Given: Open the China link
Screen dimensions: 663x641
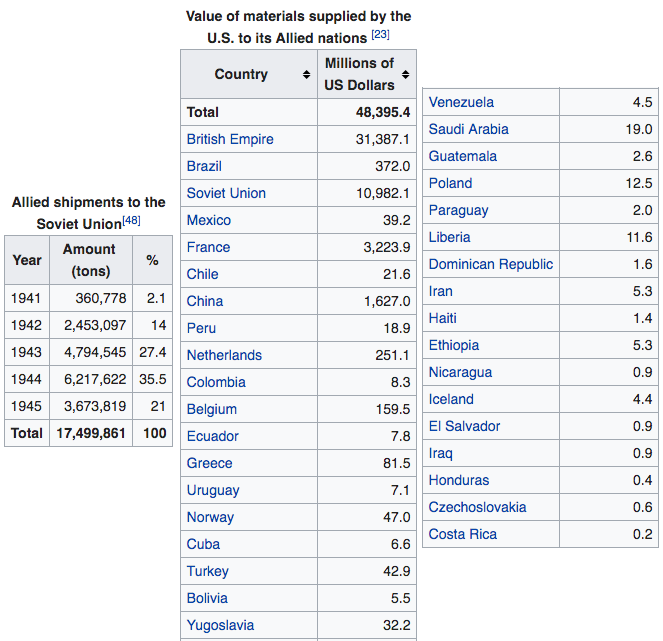Looking at the screenshot, I should click(205, 301).
